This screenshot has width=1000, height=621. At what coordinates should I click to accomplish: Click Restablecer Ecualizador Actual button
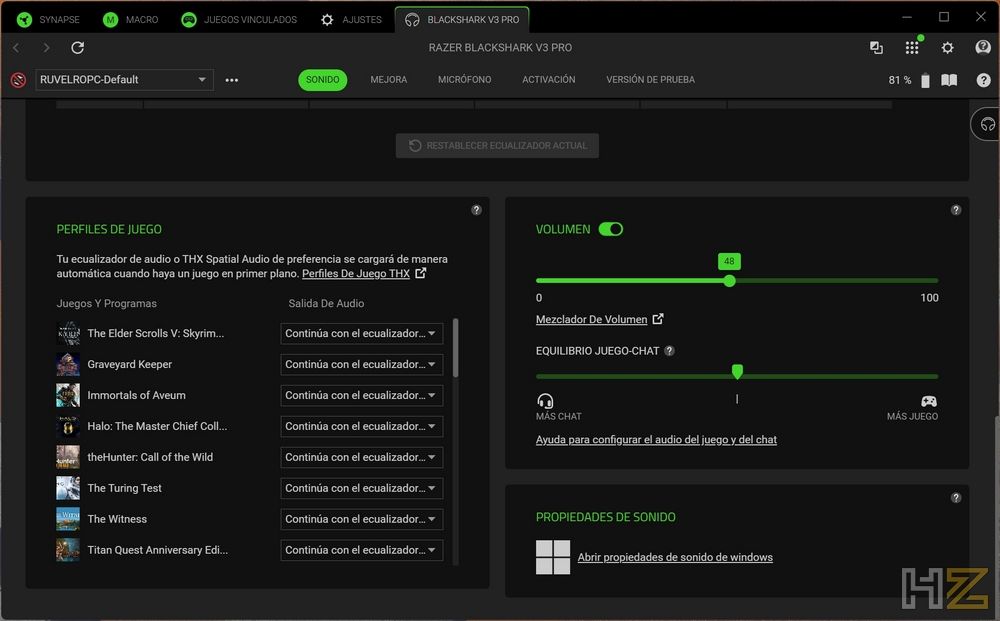click(x=497, y=145)
